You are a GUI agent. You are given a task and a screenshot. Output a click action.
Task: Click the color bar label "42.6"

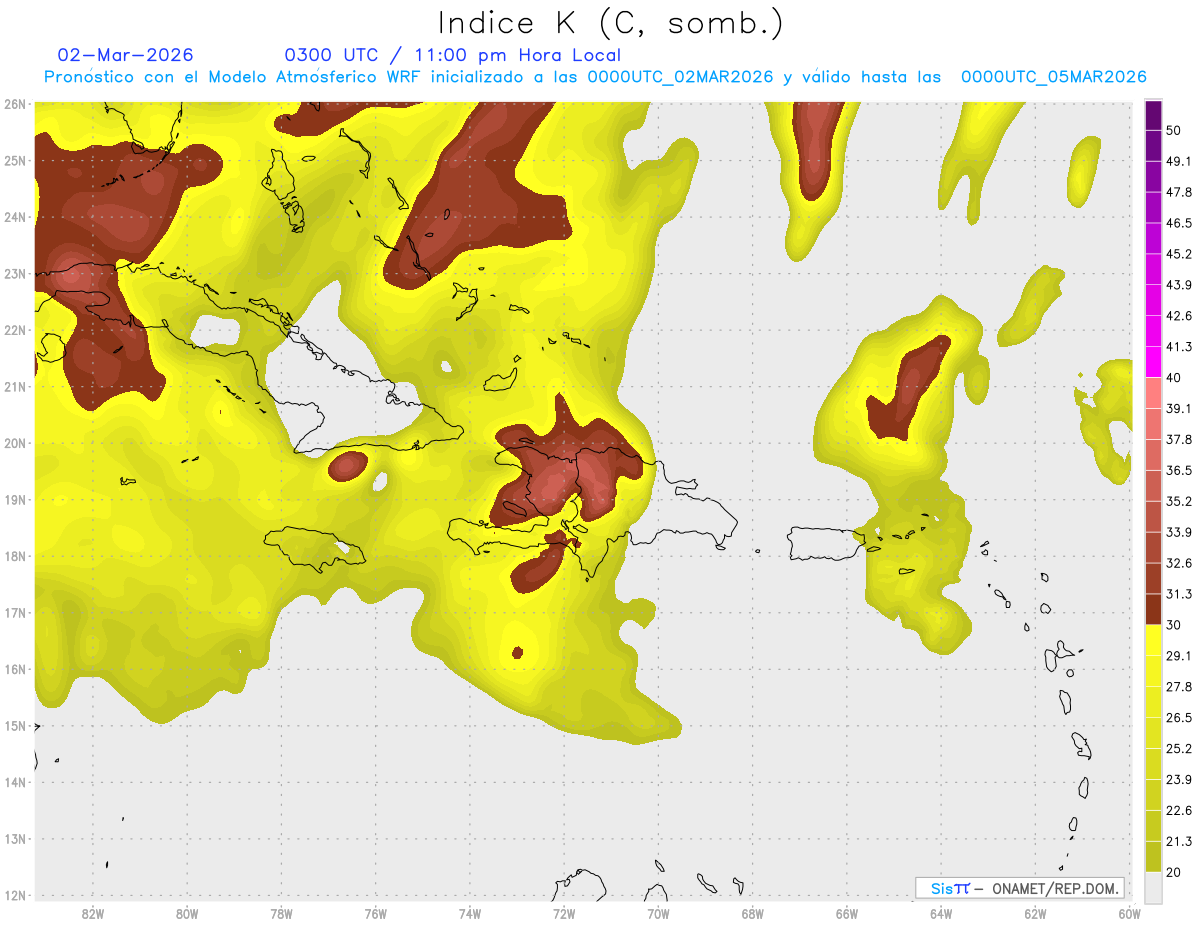click(1180, 316)
